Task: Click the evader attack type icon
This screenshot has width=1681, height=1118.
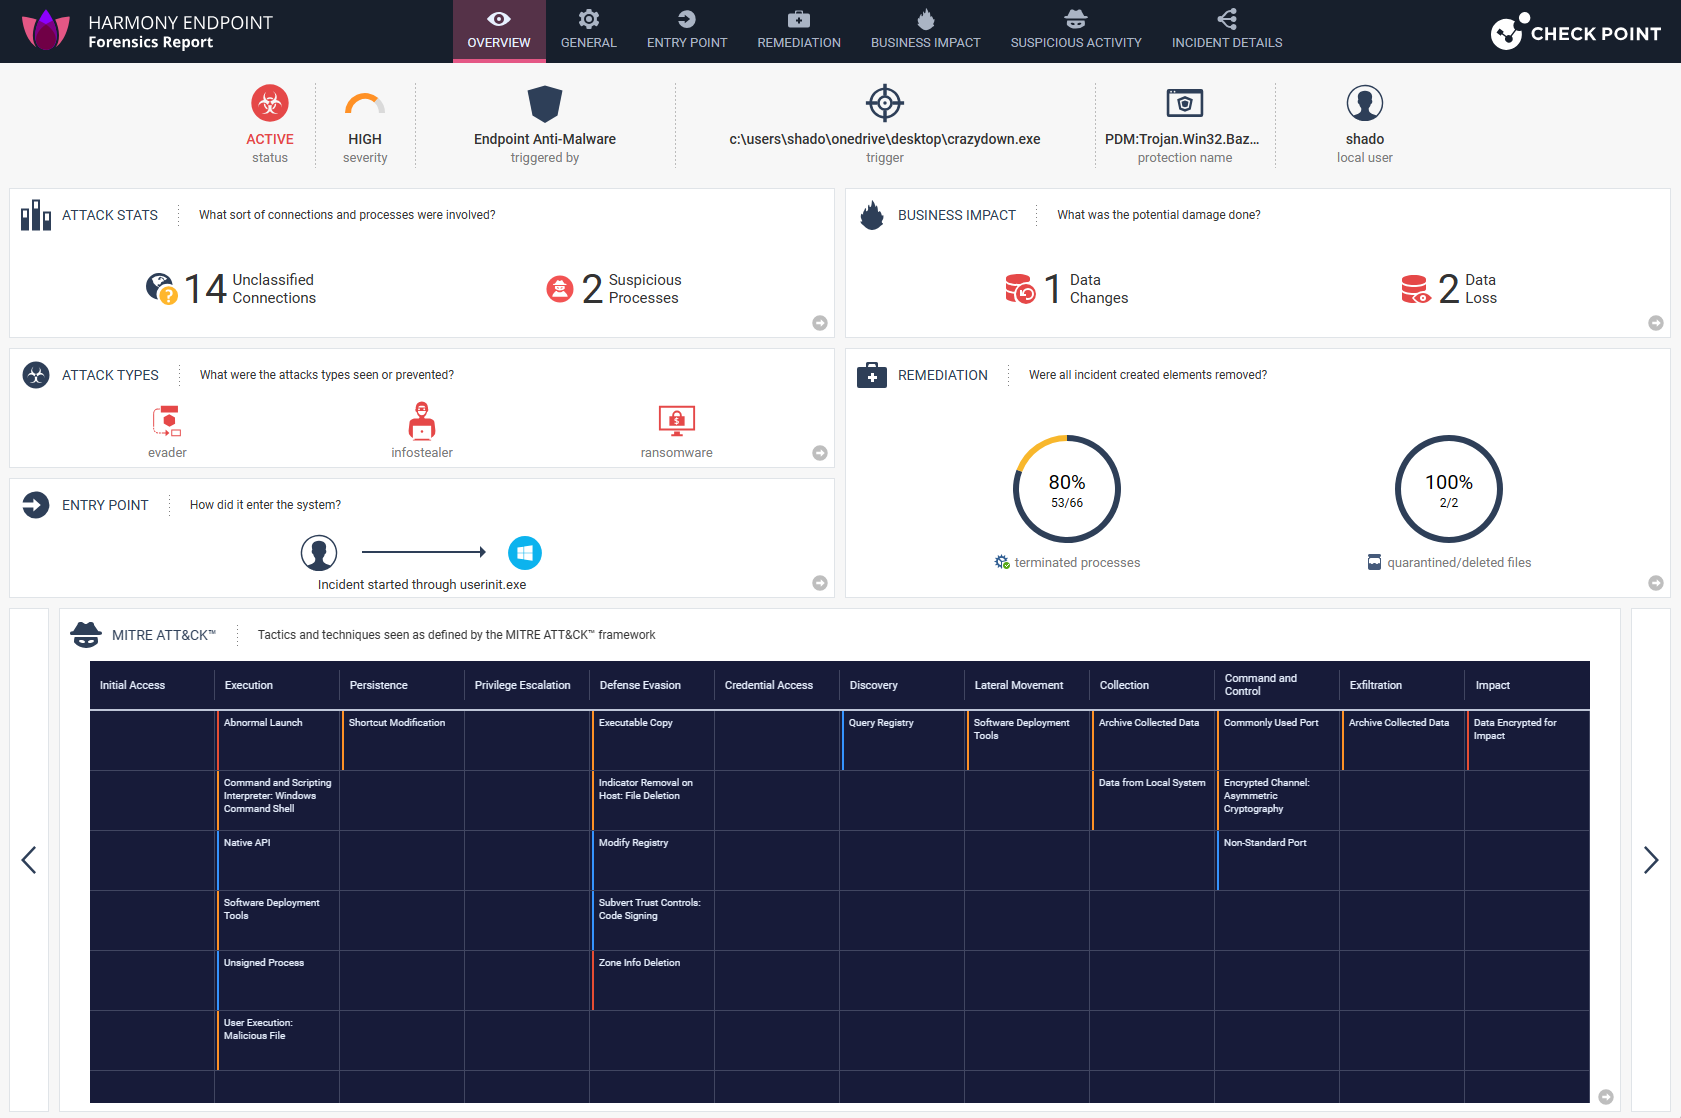Action: pyautogui.click(x=167, y=421)
